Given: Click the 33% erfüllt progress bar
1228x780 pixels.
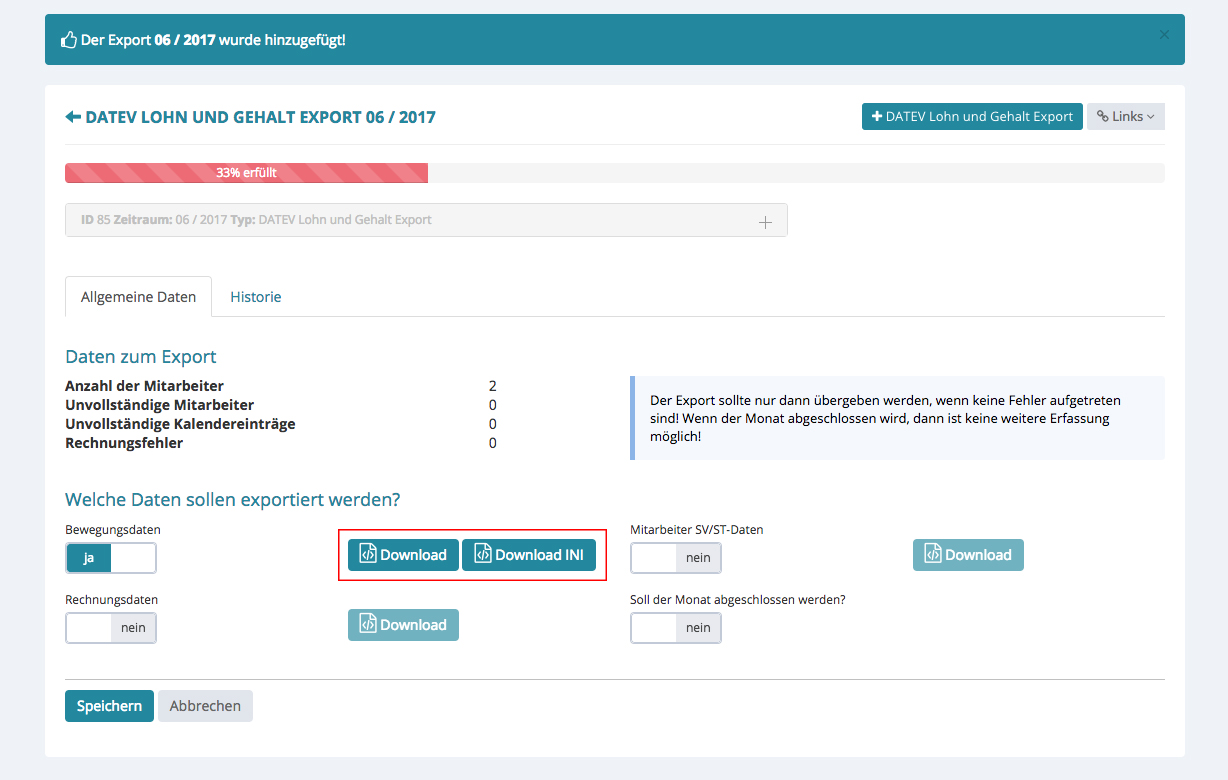Looking at the screenshot, I should click(x=246, y=173).
